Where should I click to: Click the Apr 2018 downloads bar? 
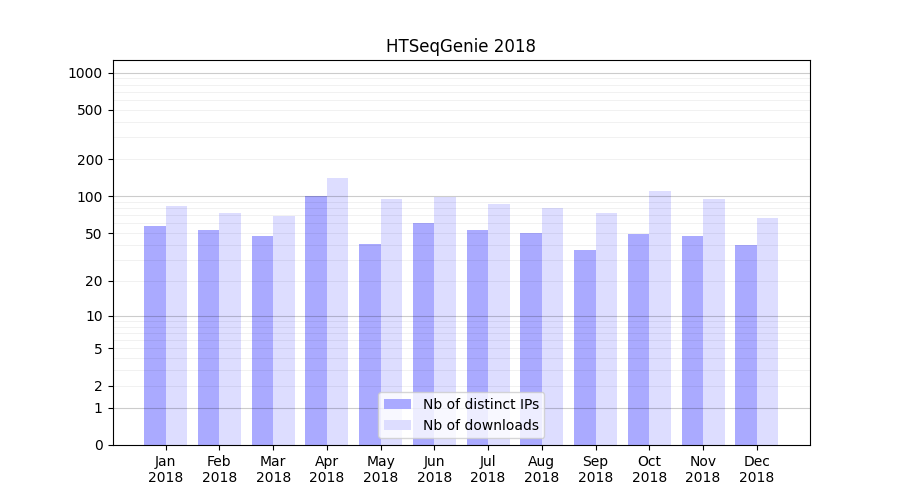point(338,311)
